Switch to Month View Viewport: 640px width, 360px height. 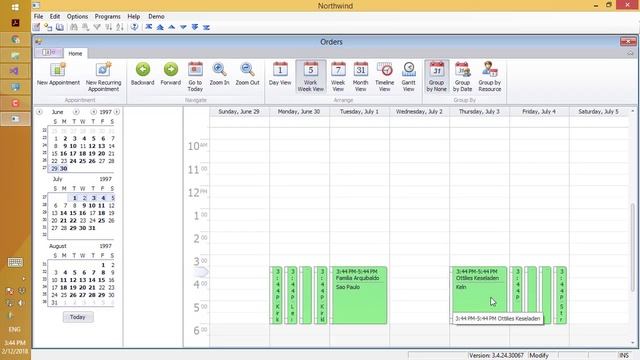(x=360, y=77)
